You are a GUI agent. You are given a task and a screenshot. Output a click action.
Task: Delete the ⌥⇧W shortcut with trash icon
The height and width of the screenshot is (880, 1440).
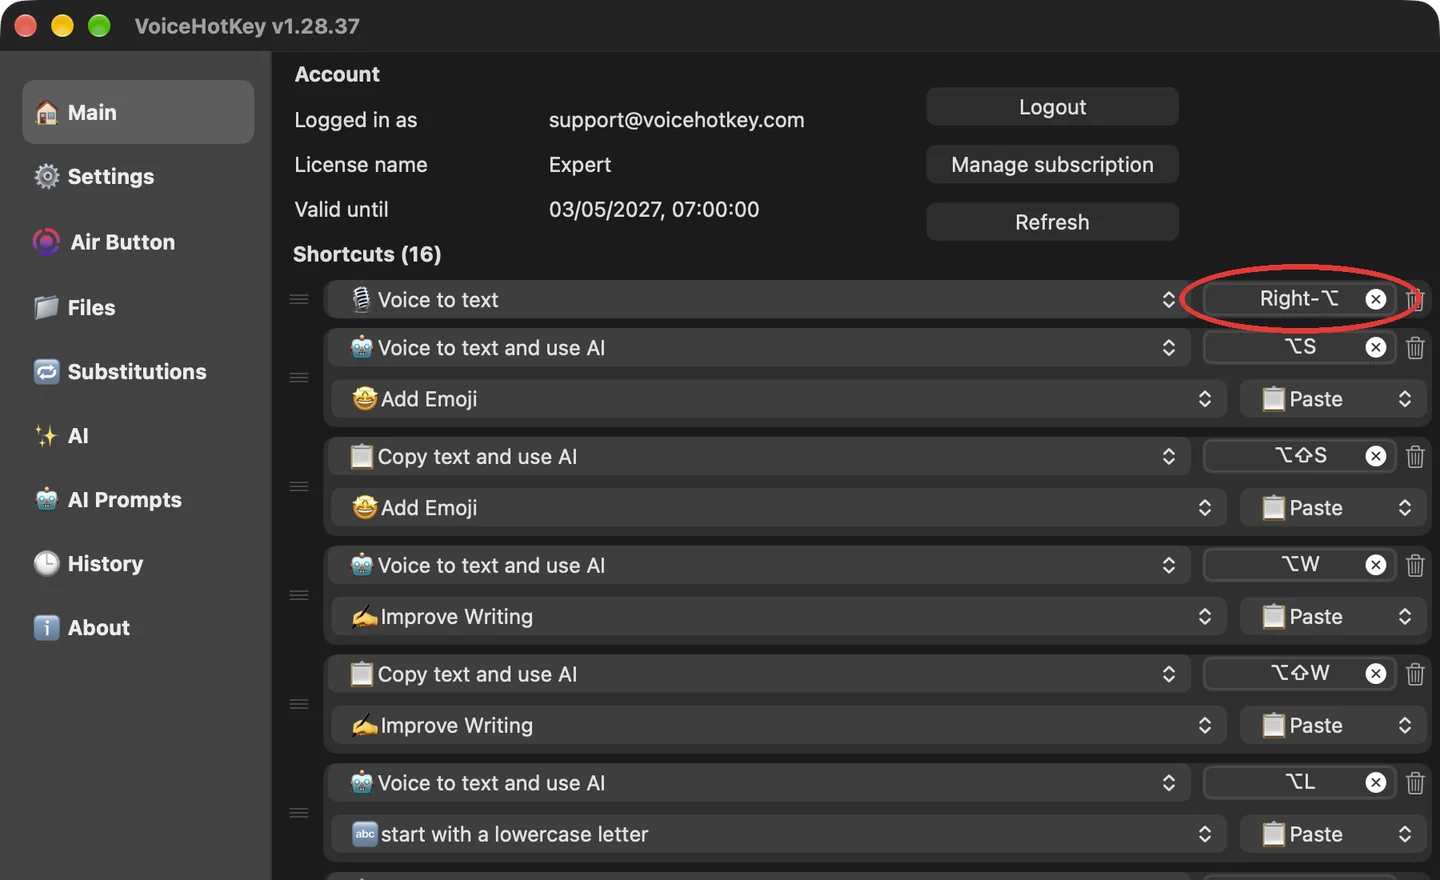pyautogui.click(x=1415, y=675)
